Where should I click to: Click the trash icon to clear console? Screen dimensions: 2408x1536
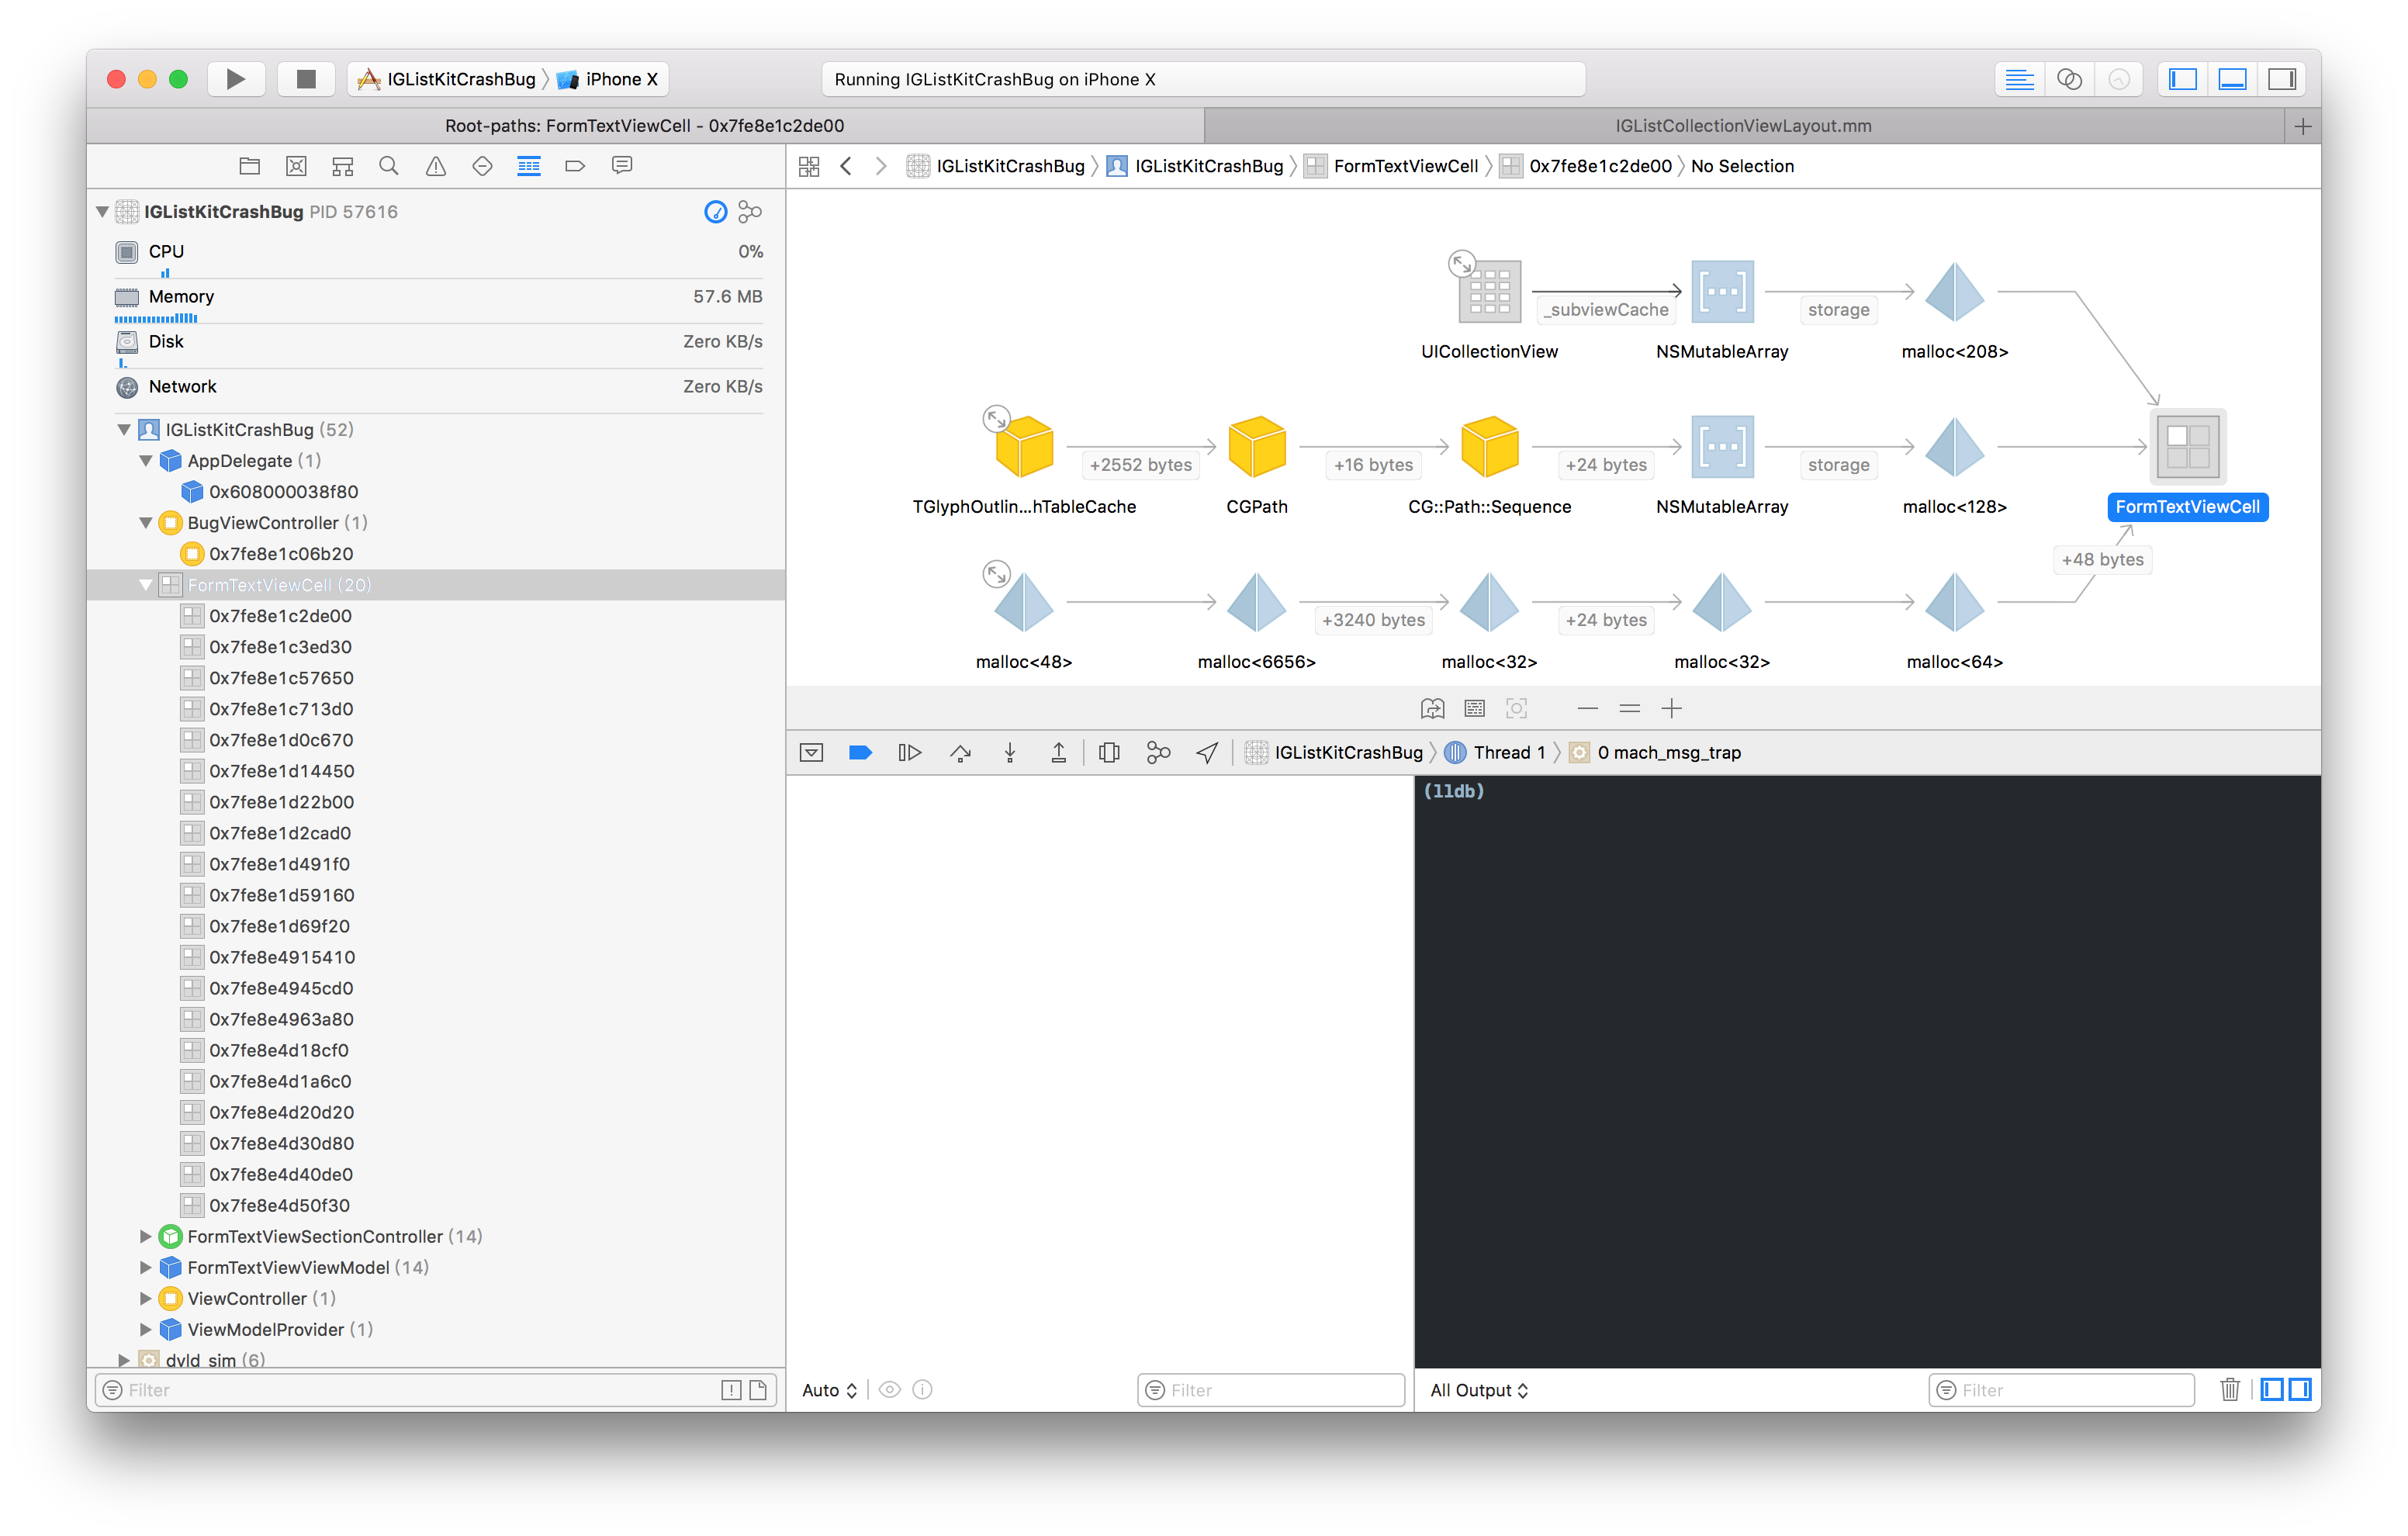coord(2229,1389)
